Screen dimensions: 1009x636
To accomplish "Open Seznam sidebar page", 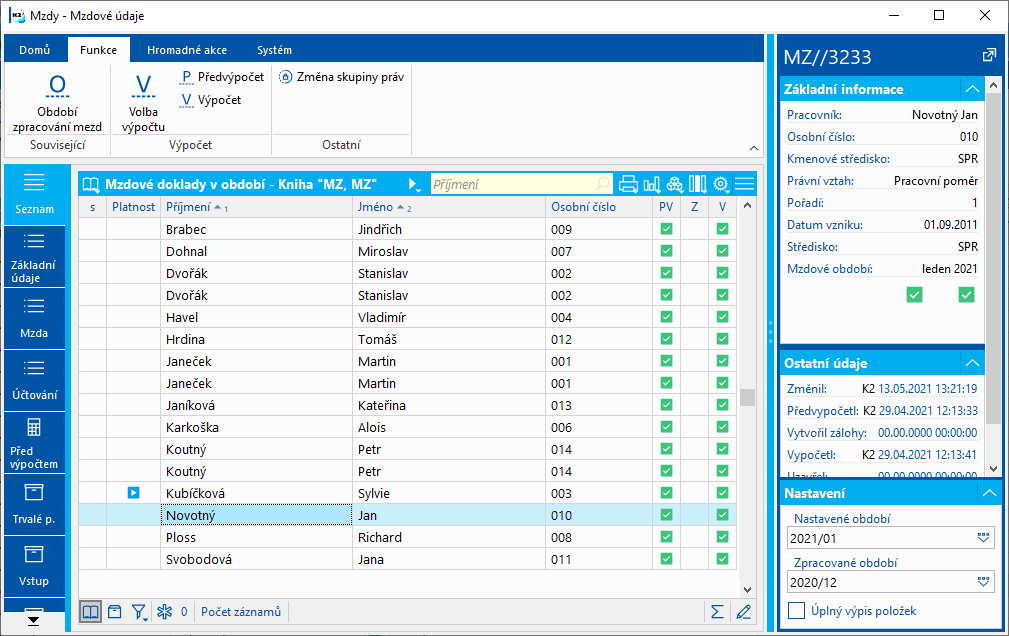I will [34, 194].
